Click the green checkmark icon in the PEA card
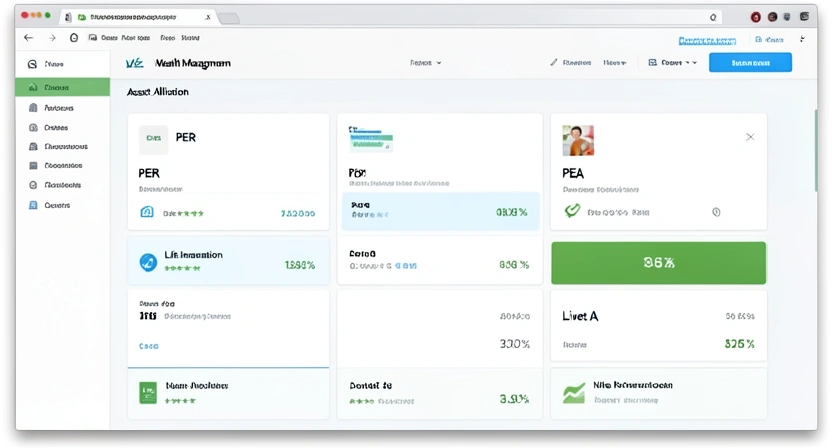The width and height of the screenshot is (832, 448). click(572, 211)
